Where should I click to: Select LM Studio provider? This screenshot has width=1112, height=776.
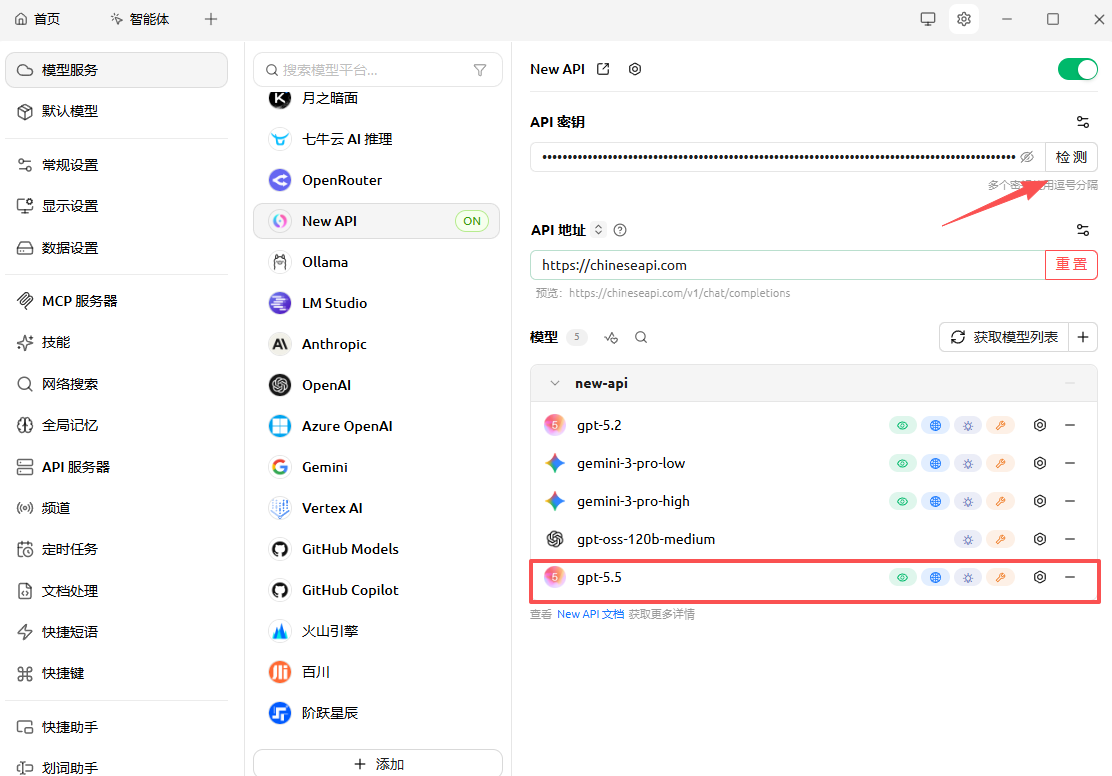click(x=377, y=303)
